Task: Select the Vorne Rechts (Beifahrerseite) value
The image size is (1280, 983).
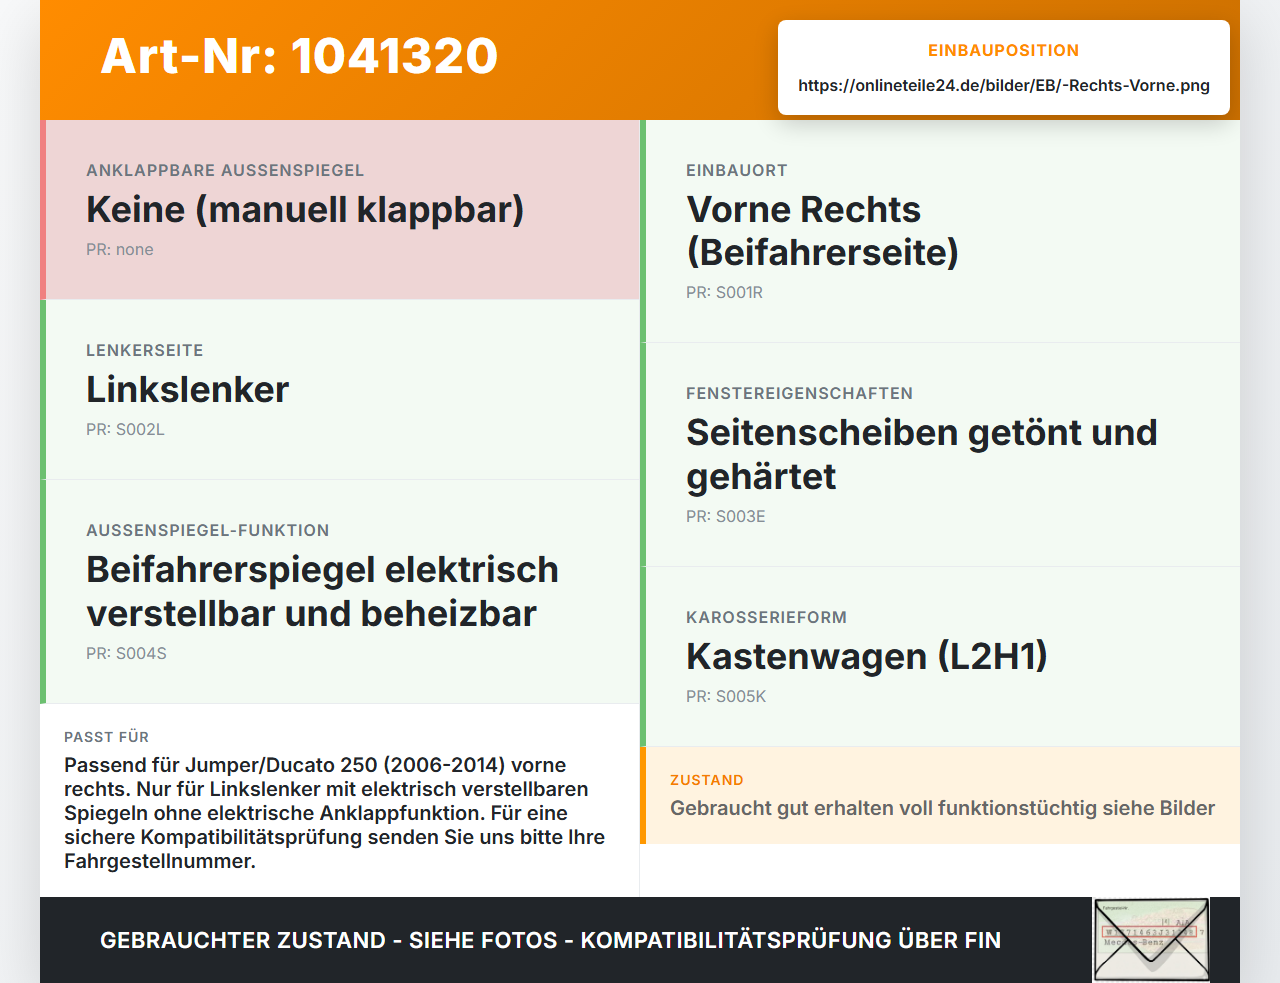Action: click(x=822, y=231)
